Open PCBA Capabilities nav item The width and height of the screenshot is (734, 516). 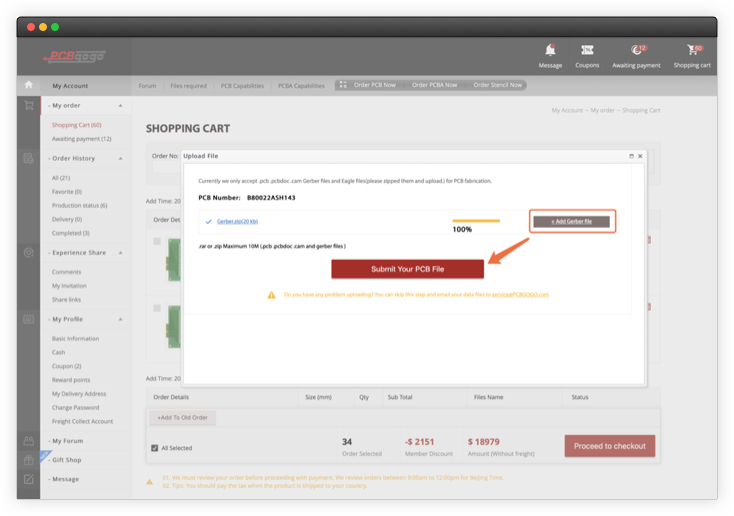301,86
